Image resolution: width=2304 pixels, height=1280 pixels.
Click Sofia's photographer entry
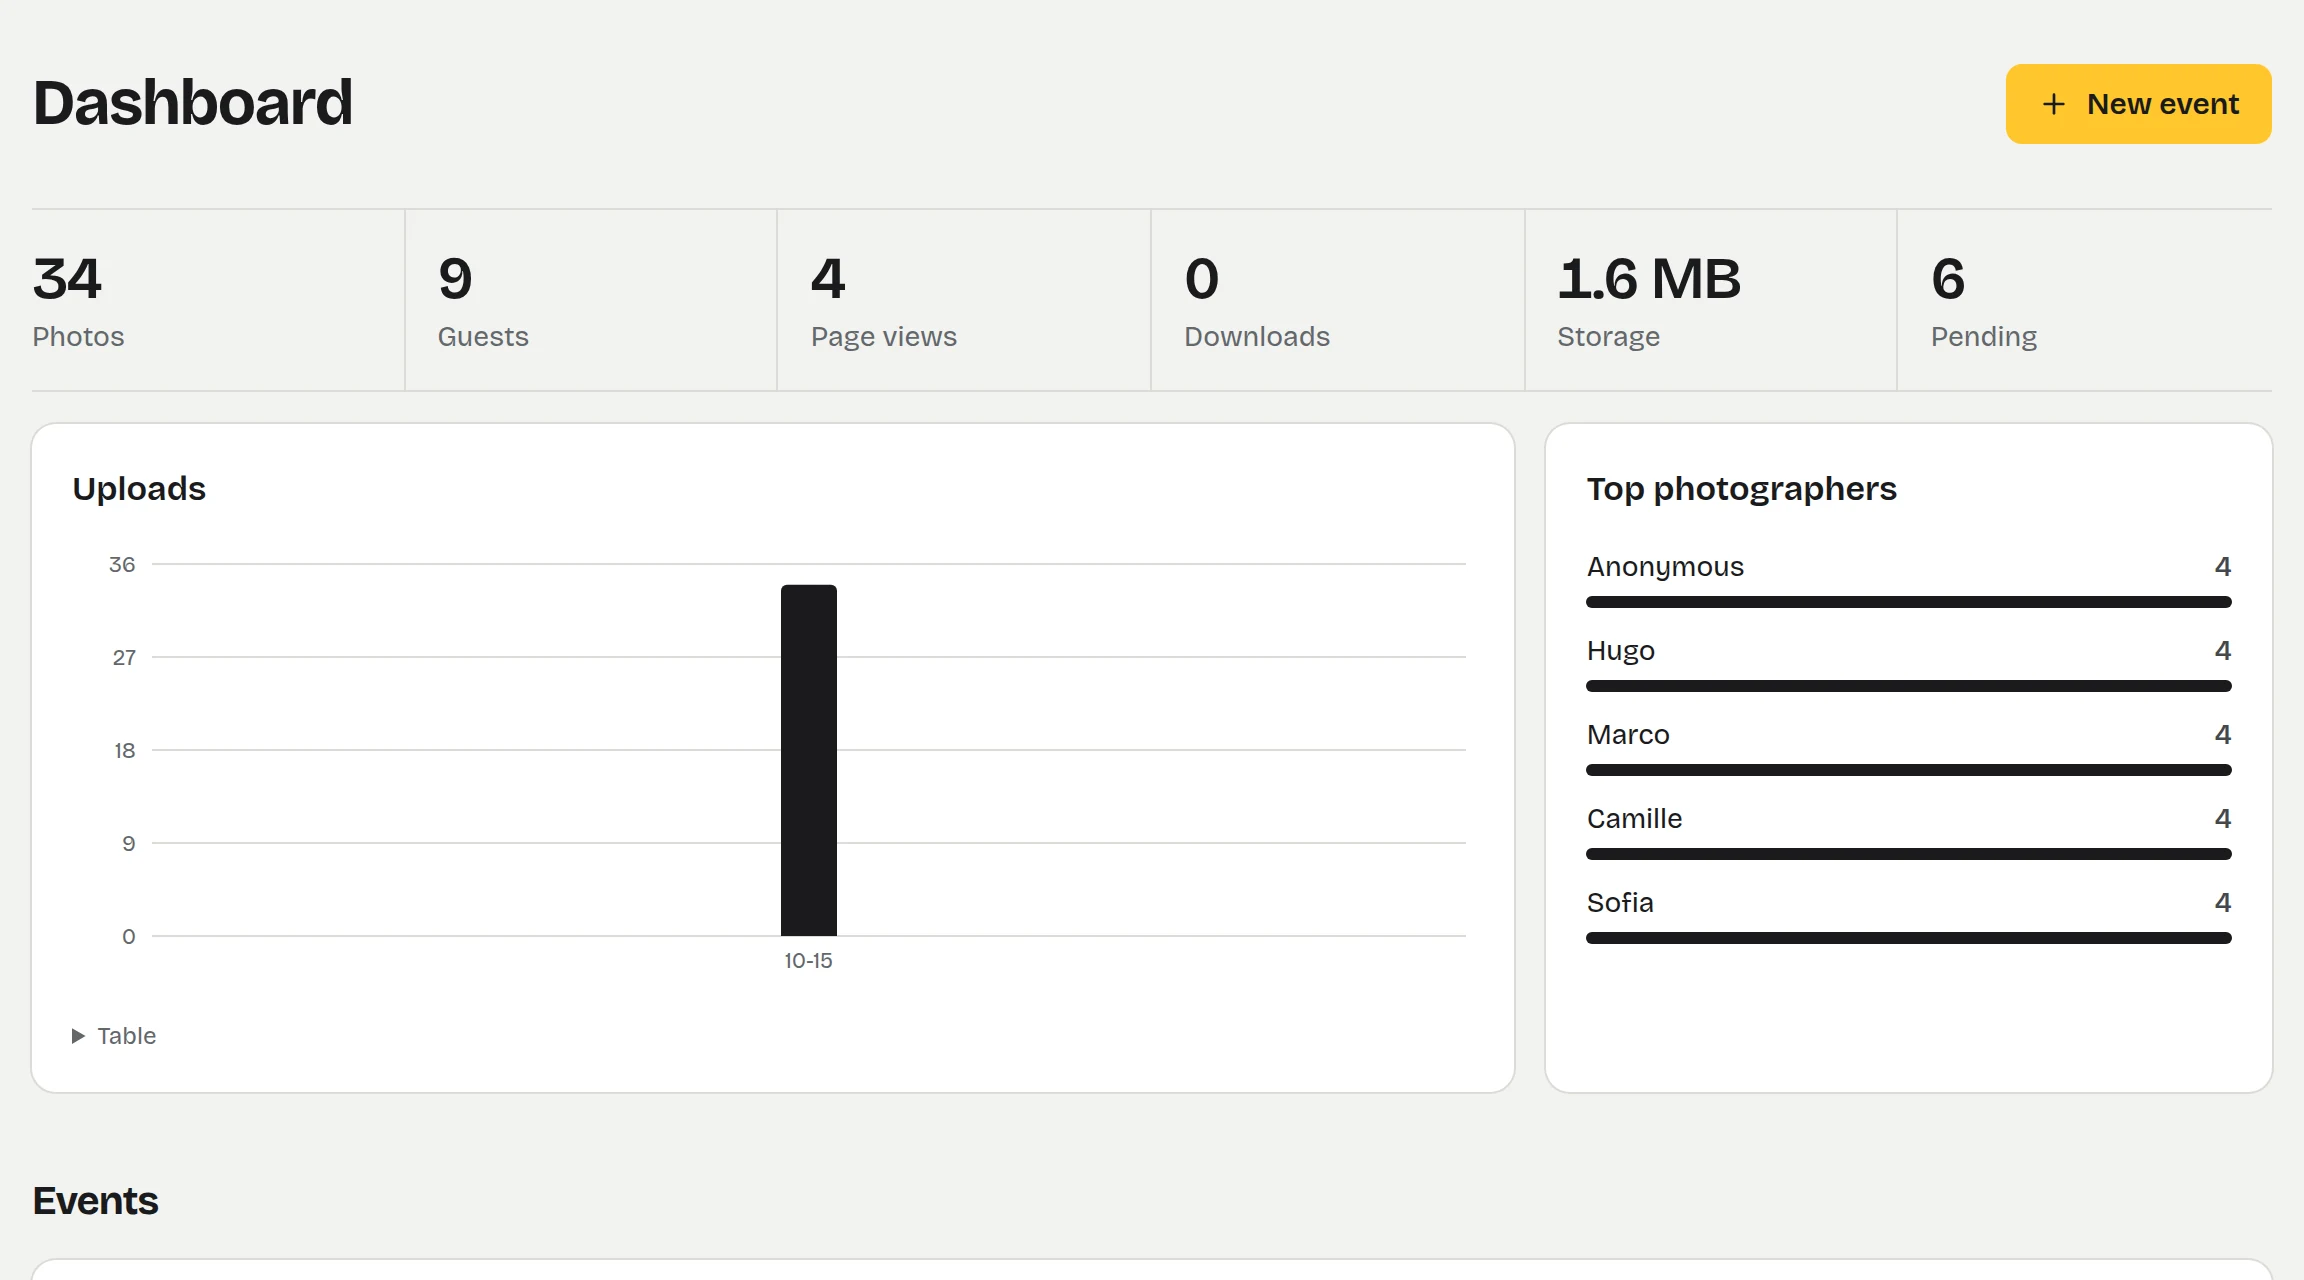tap(1909, 916)
